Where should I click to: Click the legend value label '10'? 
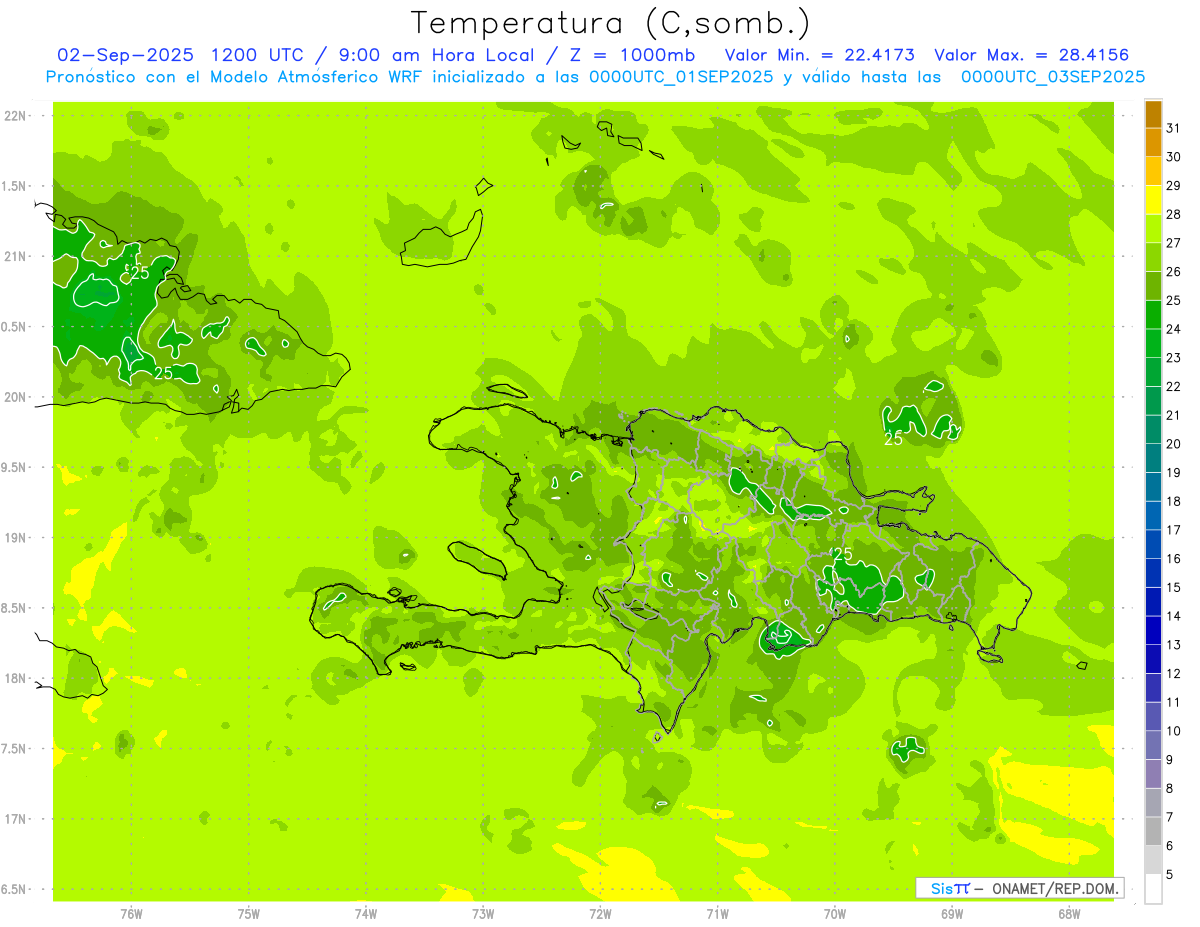pyautogui.click(x=1174, y=730)
